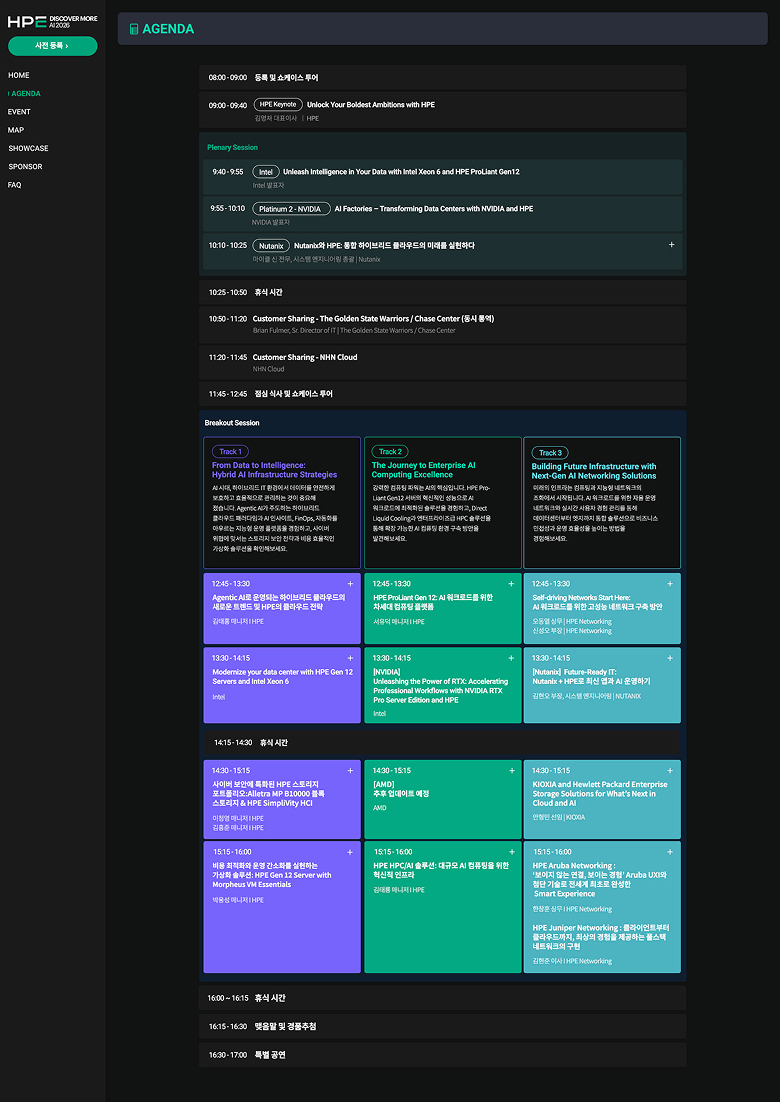Expand the KIOXIA storage solutions session
The width and height of the screenshot is (780, 1102).
tap(670, 770)
